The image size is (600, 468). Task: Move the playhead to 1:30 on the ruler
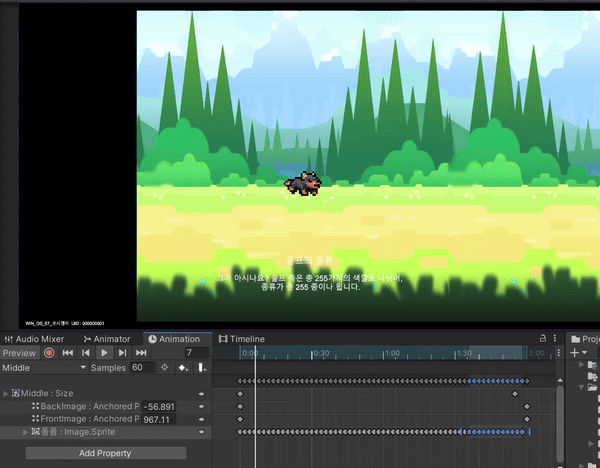tap(455, 353)
